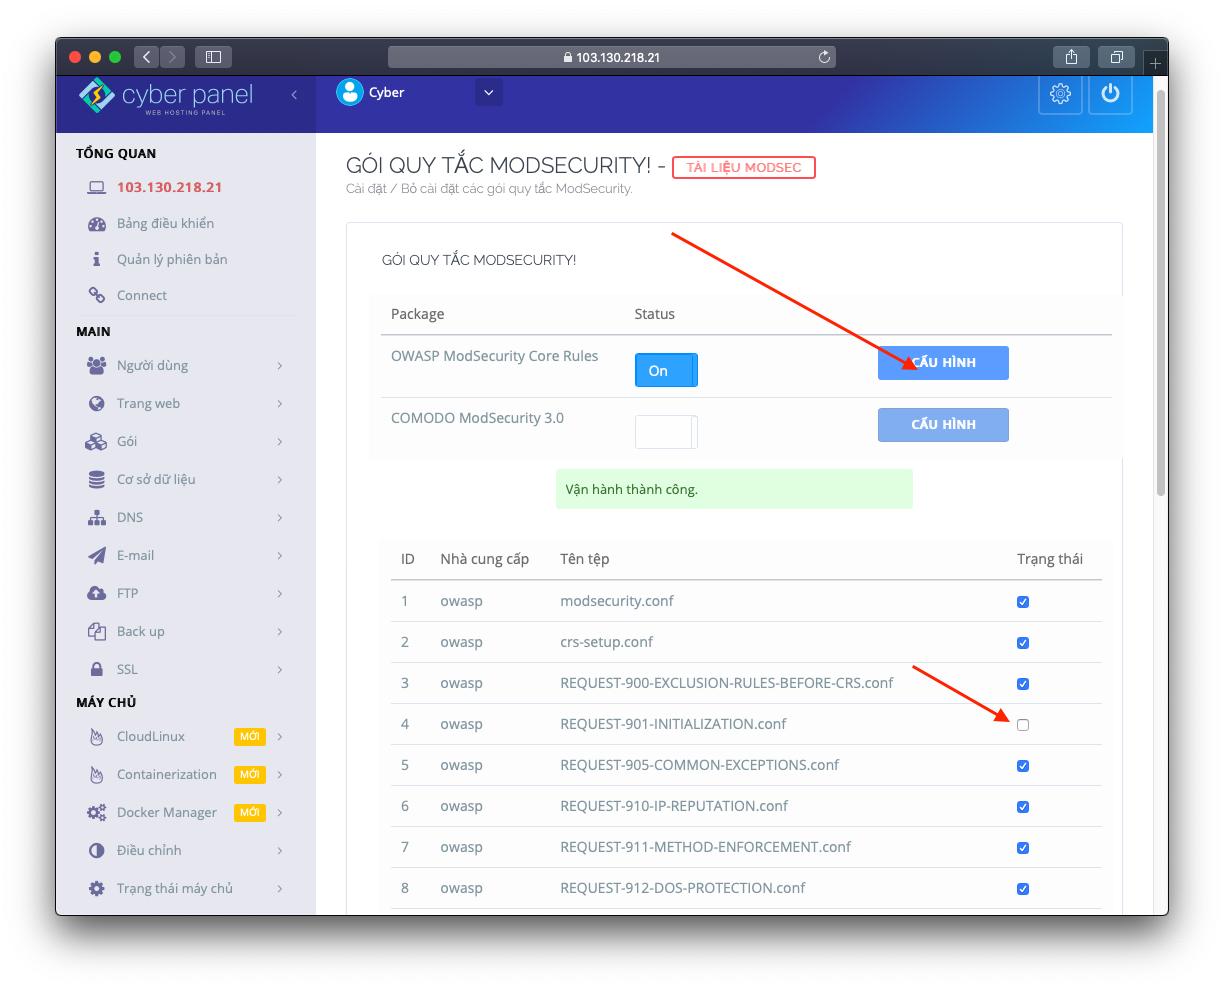Click the Bảng điều khiển dashboard icon
Viewport: 1224px width, 989px height.
click(97, 224)
